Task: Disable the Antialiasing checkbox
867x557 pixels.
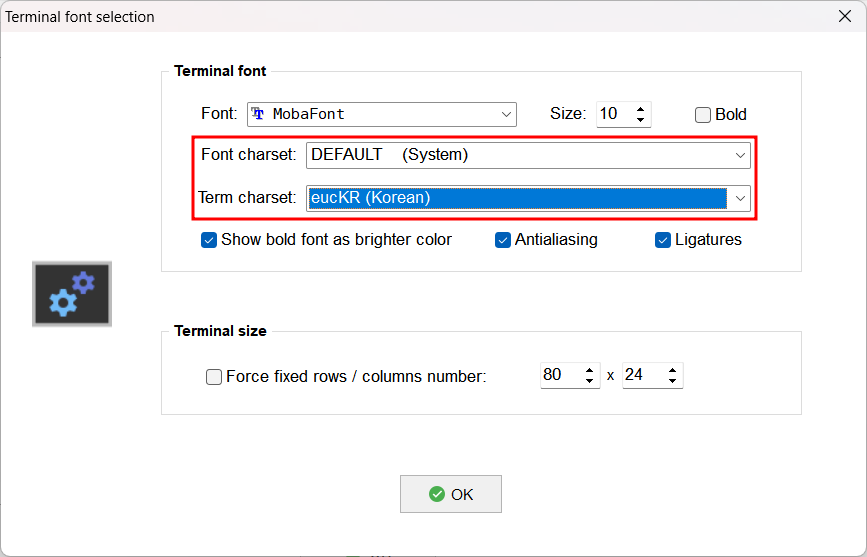Action: (503, 240)
